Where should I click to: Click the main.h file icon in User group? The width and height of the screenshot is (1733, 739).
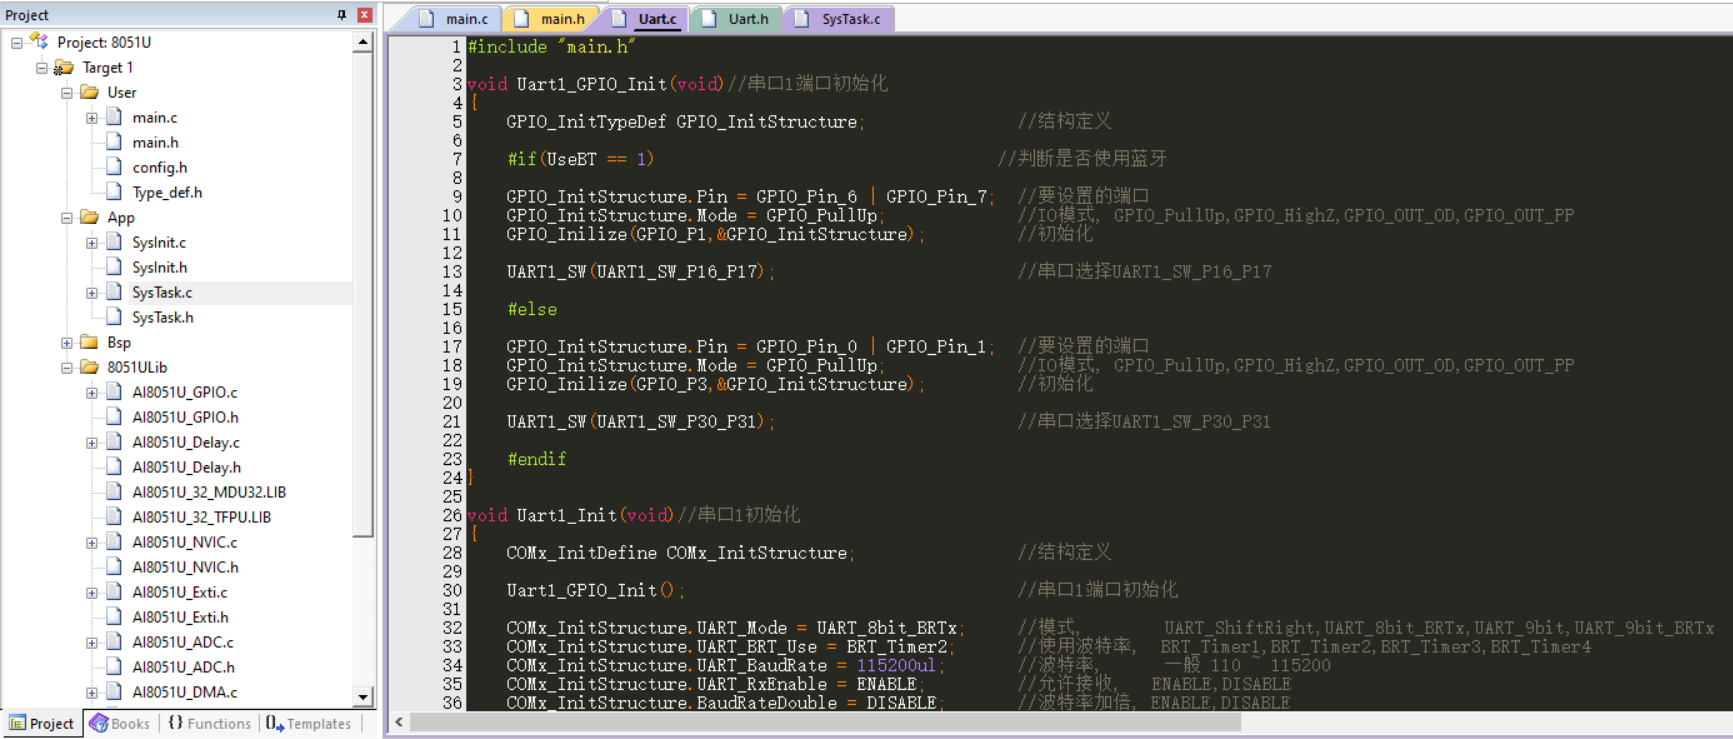tap(115, 142)
